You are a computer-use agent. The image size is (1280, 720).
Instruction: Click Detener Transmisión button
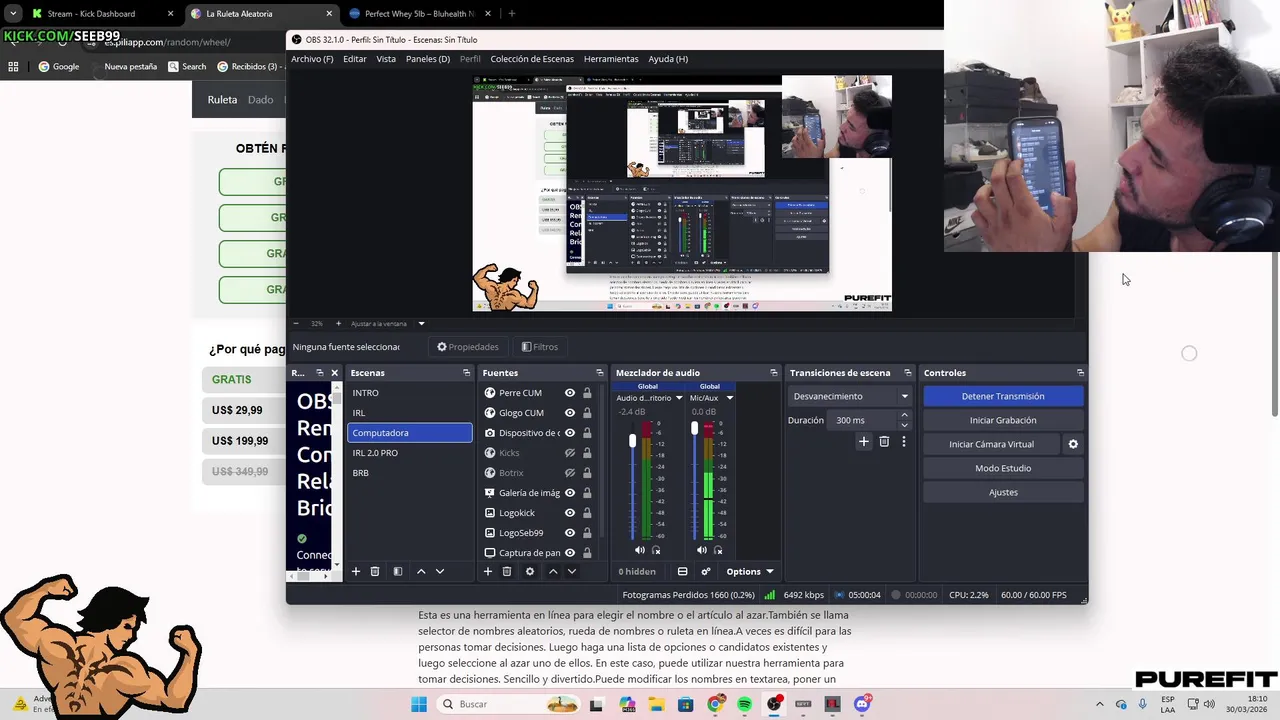(1003, 396)
